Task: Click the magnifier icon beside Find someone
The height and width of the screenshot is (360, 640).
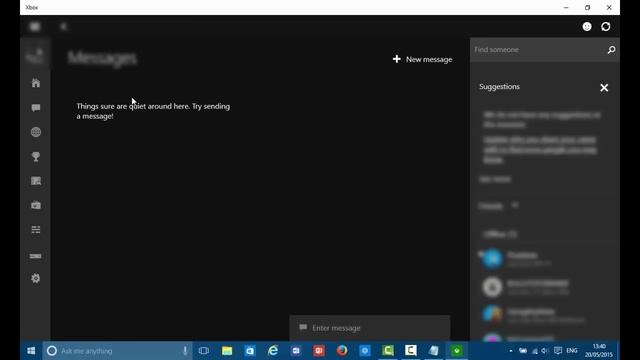Action: coord(611,50)
